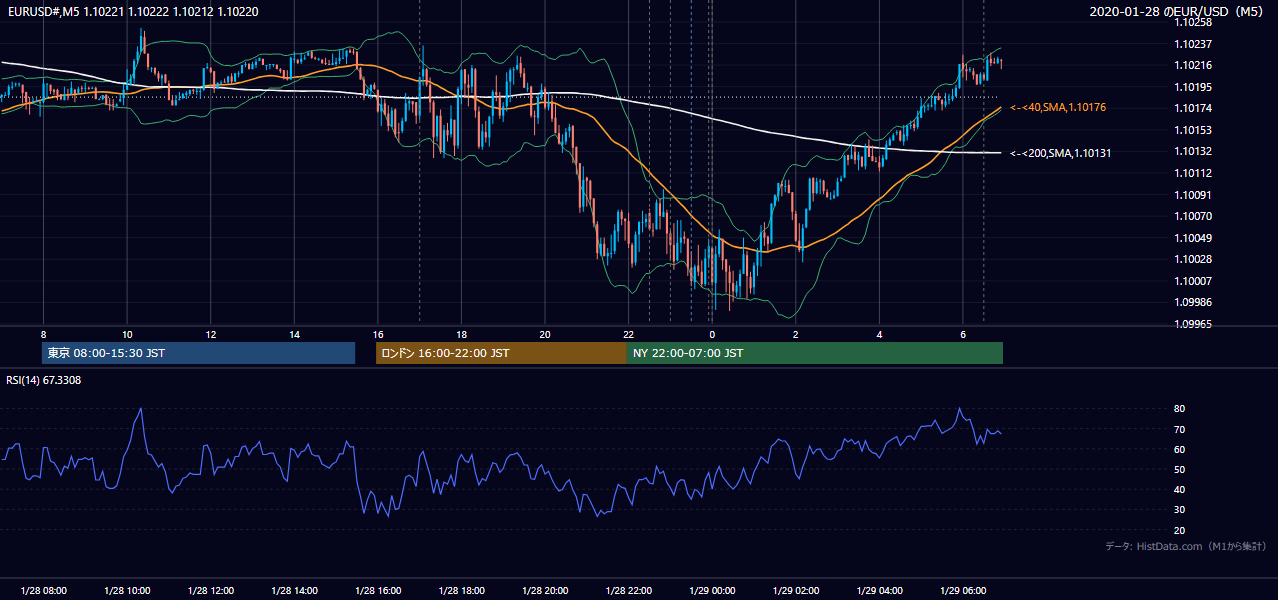This screenshot has width=1278, height=600.
Task: Click price level 1.10049 on axis
Action: click(1192, 238)
